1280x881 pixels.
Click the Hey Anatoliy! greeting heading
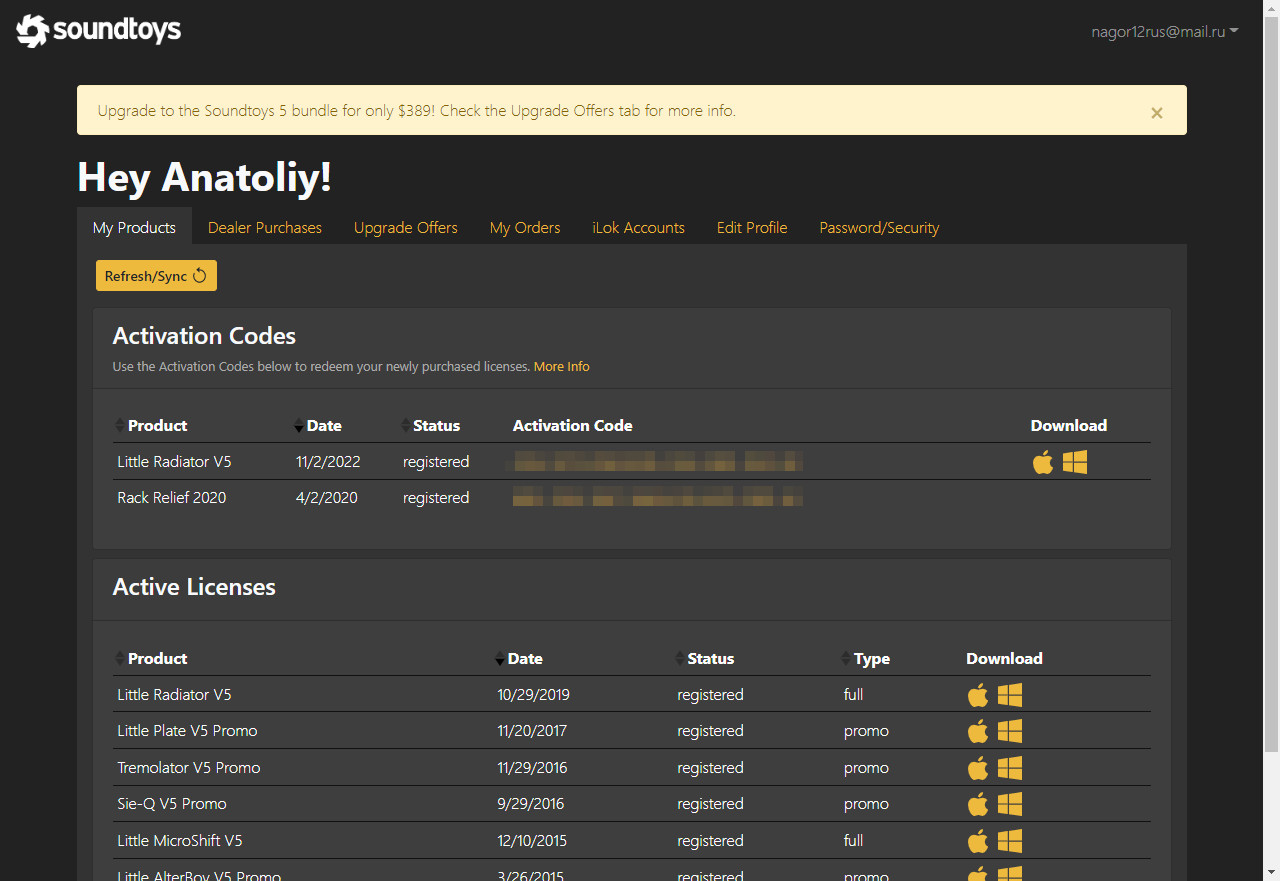(204, 178)
